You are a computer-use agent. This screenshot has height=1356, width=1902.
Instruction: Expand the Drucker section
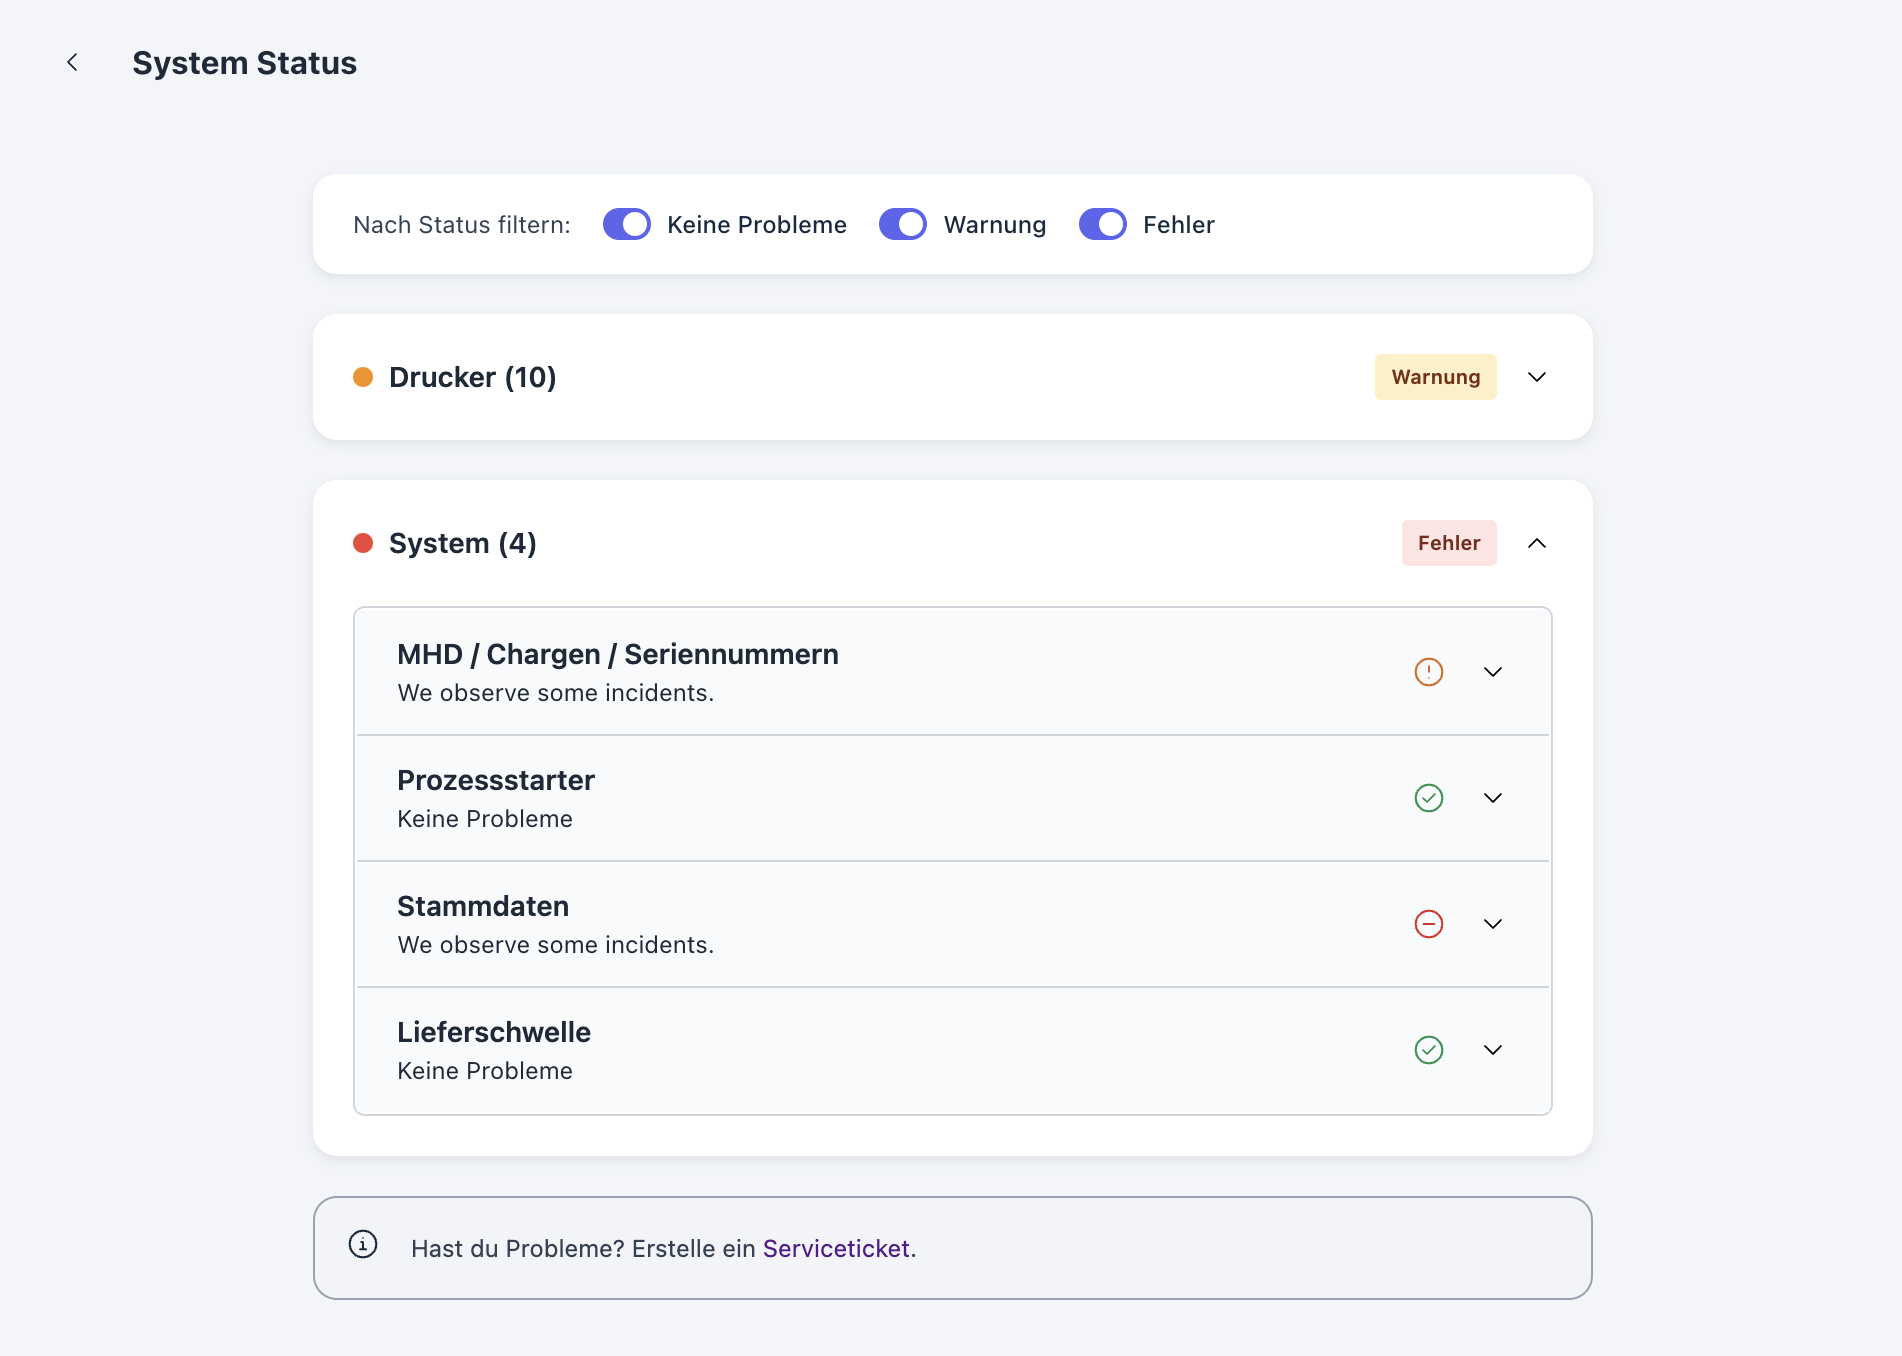click(1537, 377)
